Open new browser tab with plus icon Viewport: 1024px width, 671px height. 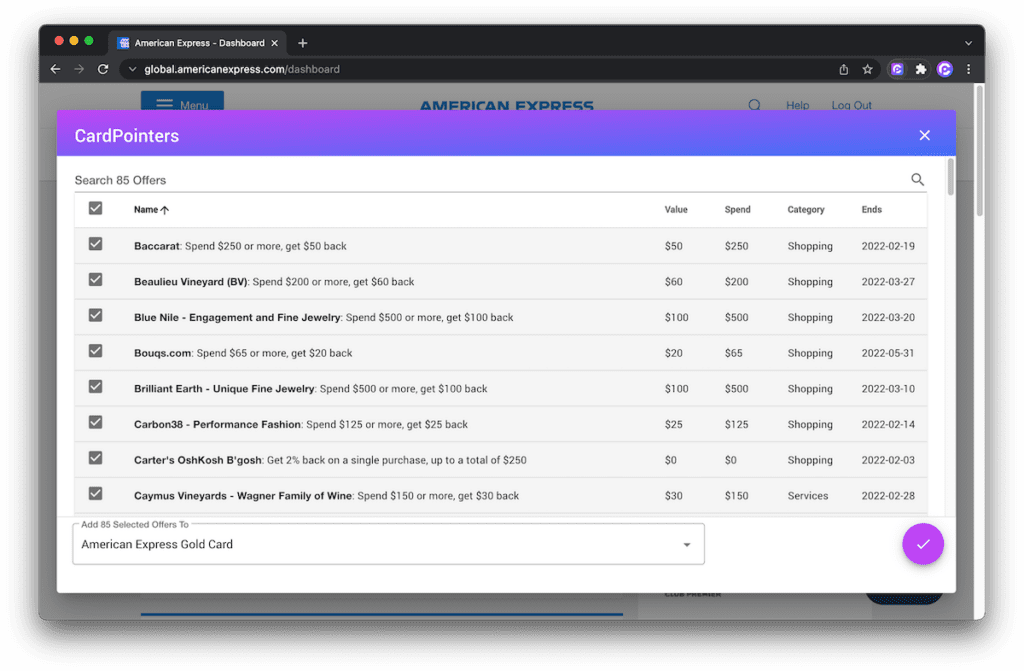303,43
